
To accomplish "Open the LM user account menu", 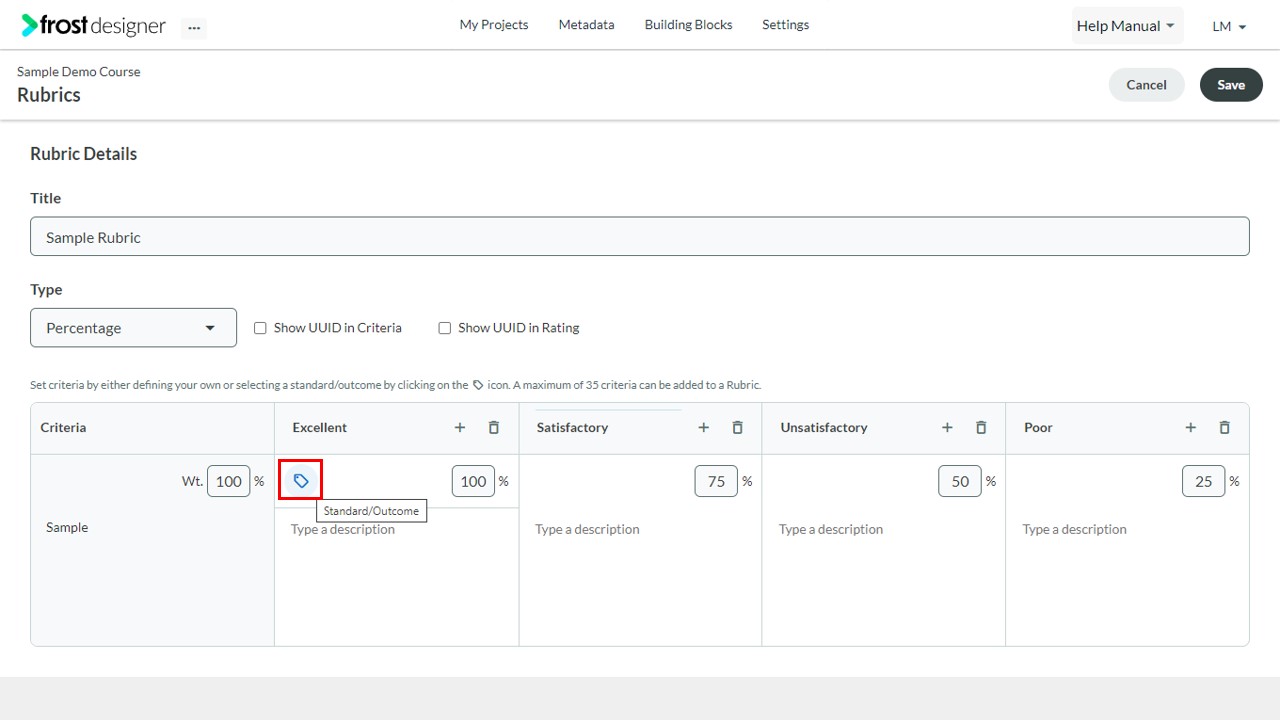I will pyautogui.click(x=1229, y=27).
